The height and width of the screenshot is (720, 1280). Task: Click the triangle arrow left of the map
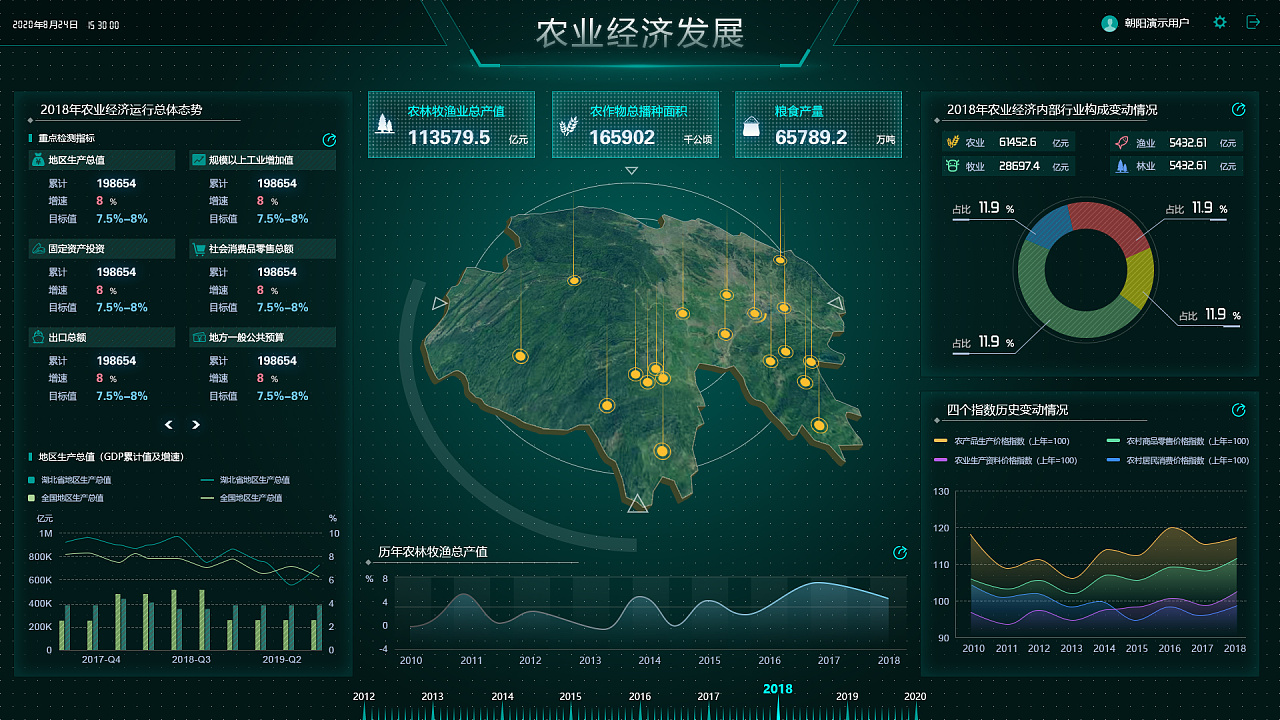[x=439, y=303]
